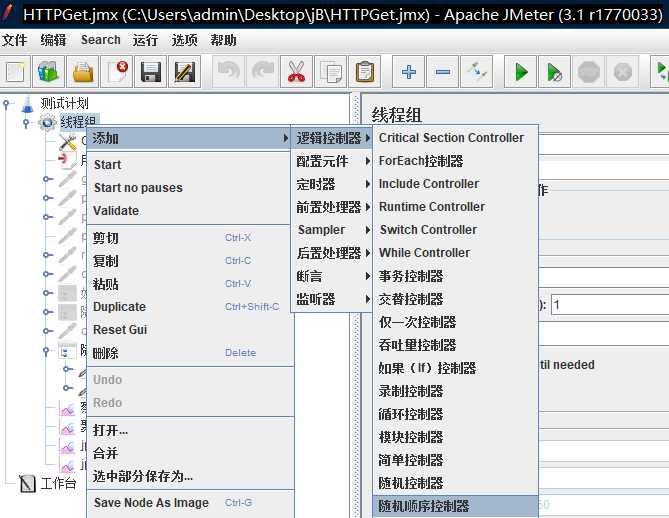Click the Toggle enable/disable icon
Image resolution: width=669 pixels, height=518 pixels.
(477, 72)
